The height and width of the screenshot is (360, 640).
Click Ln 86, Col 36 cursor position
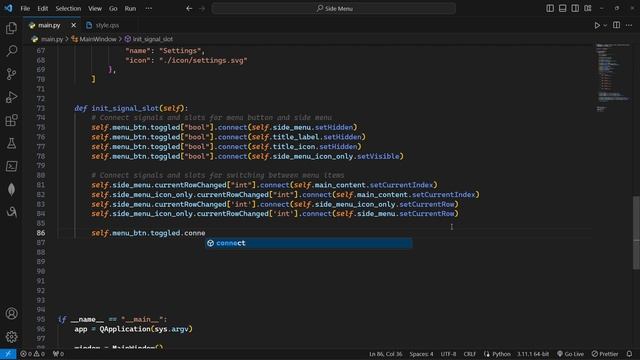(x=385, y=354)
